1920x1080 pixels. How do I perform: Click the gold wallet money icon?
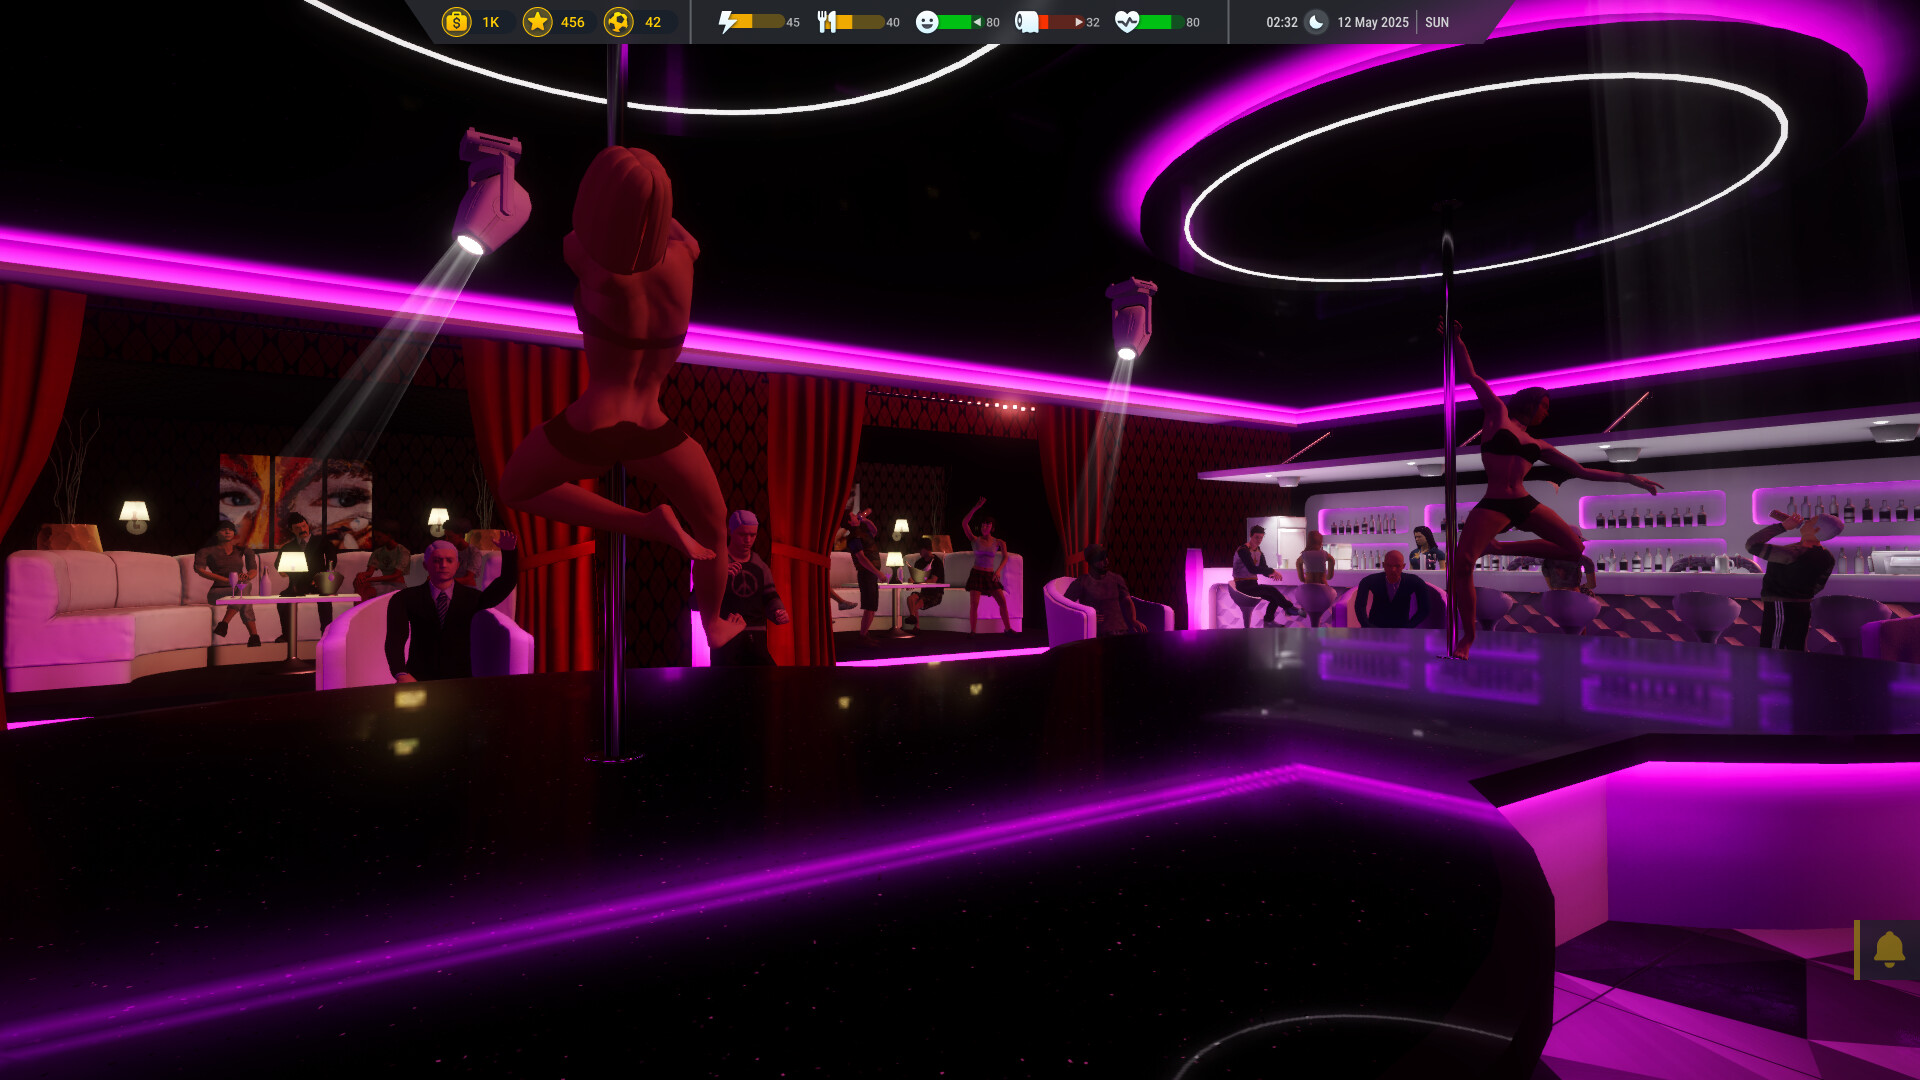click(456, 21)
